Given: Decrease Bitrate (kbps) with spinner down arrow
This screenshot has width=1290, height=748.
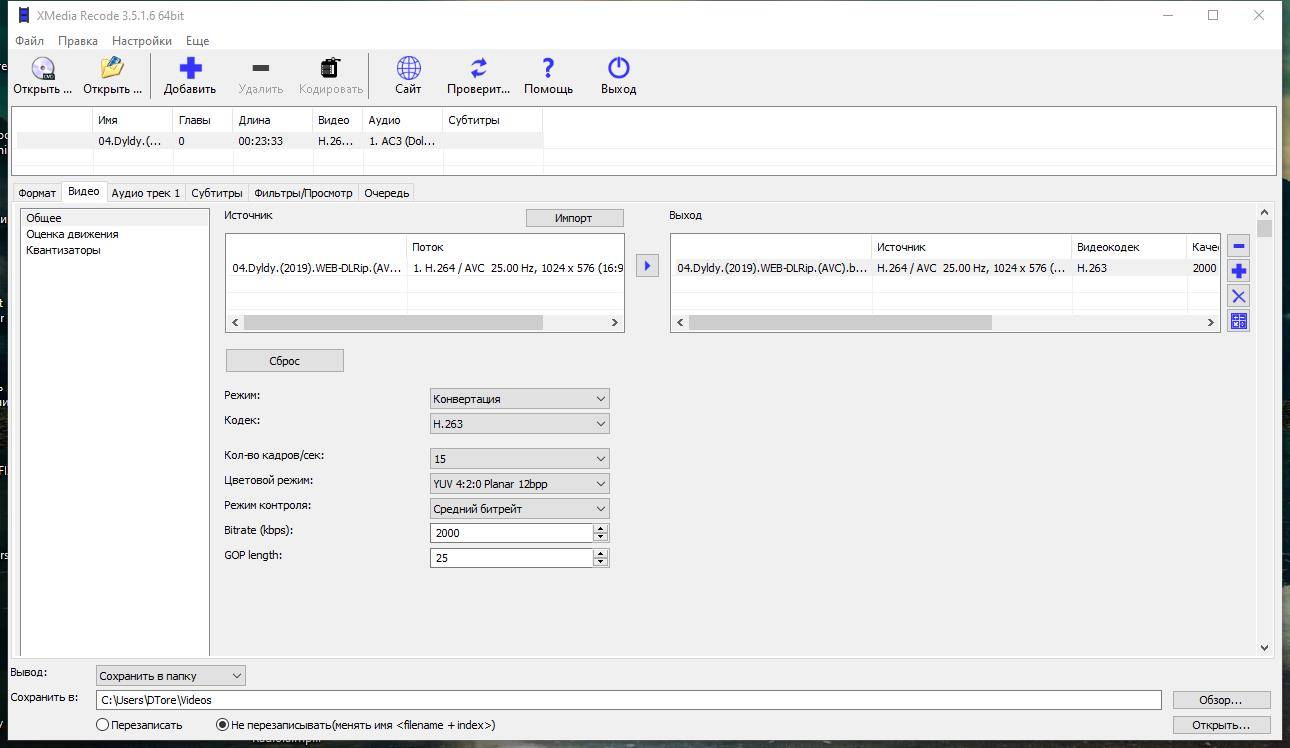Looking at the screenshot, I should [600, 538].
